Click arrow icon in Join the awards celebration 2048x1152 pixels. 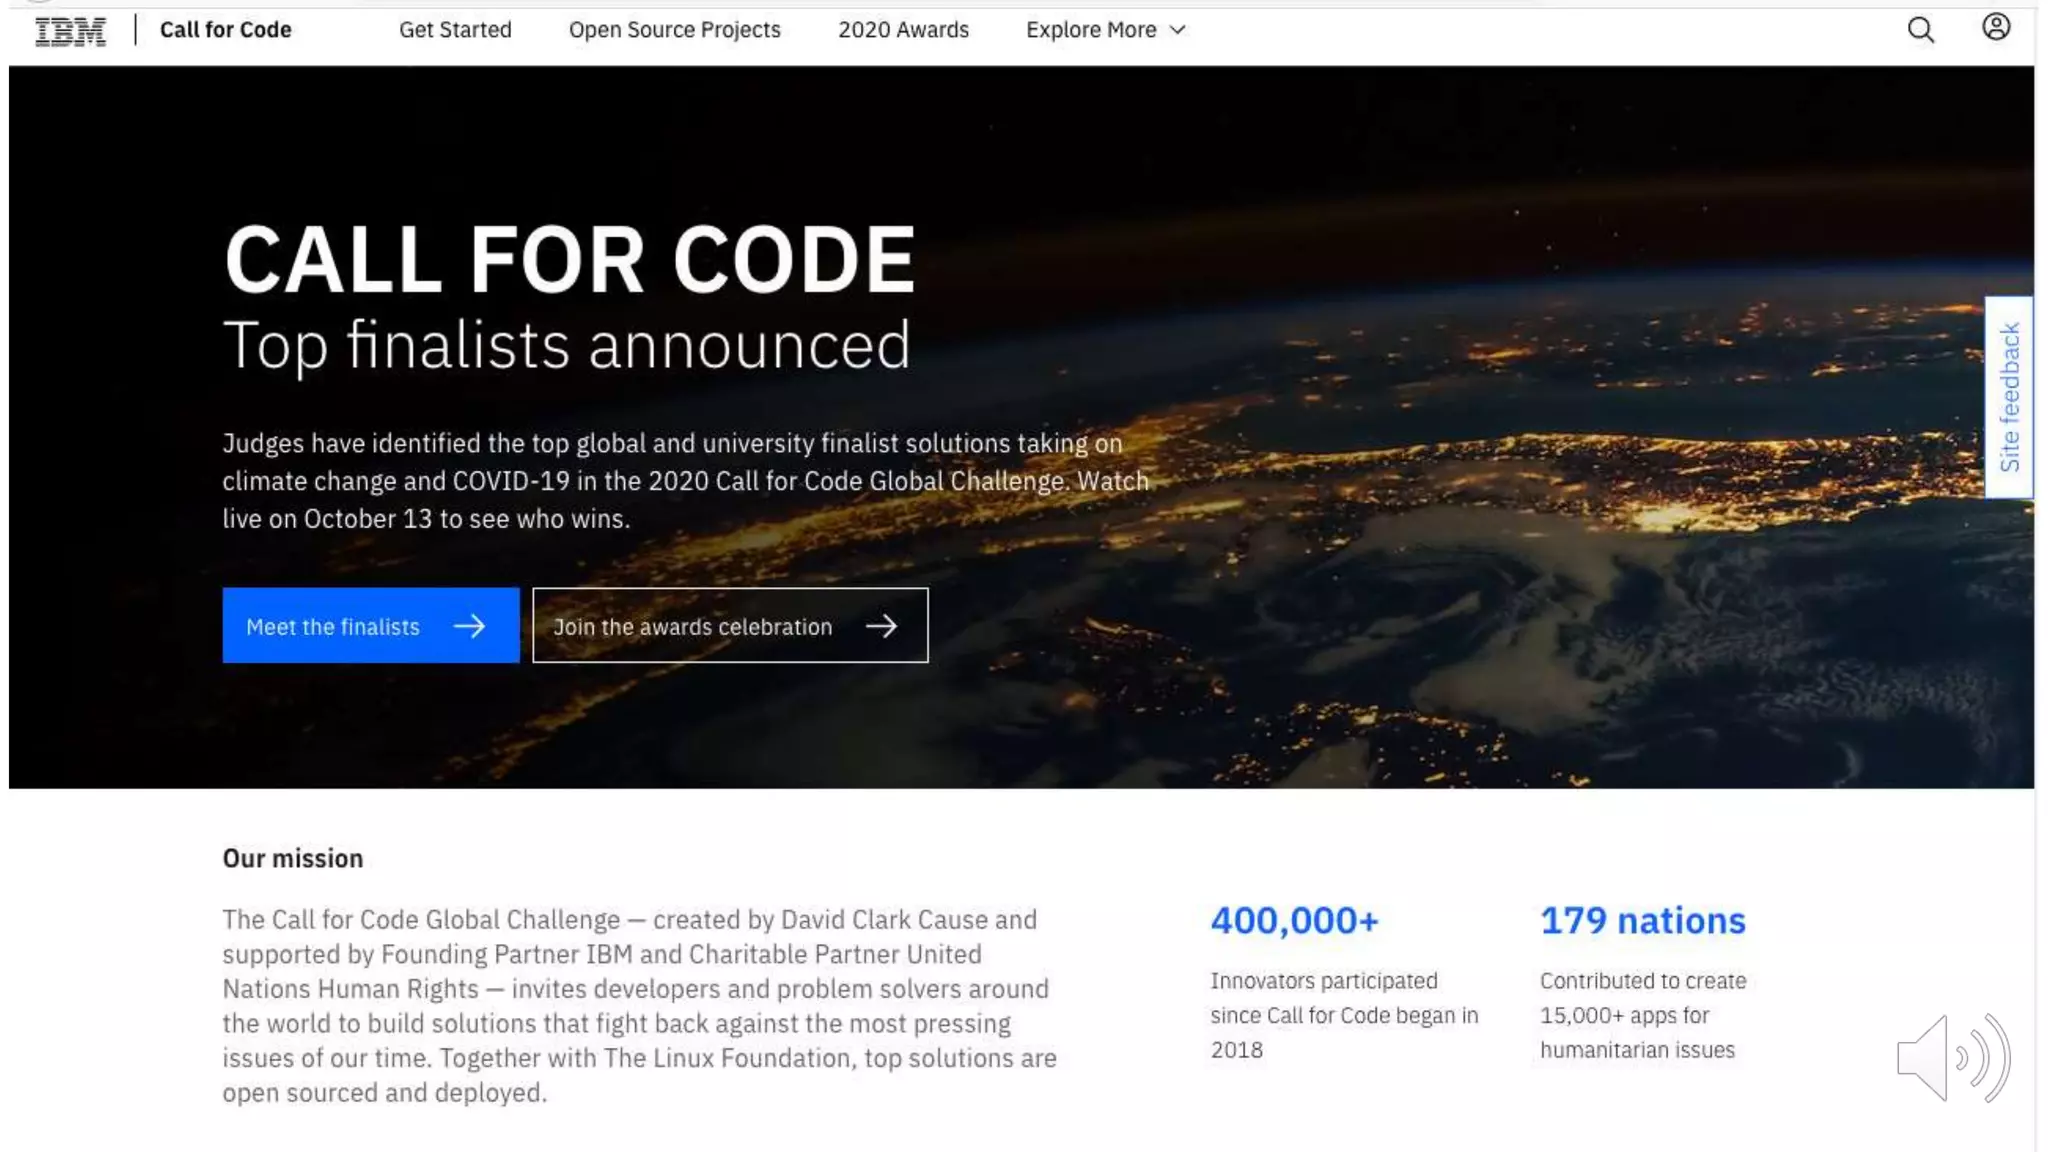click(881, 626)
